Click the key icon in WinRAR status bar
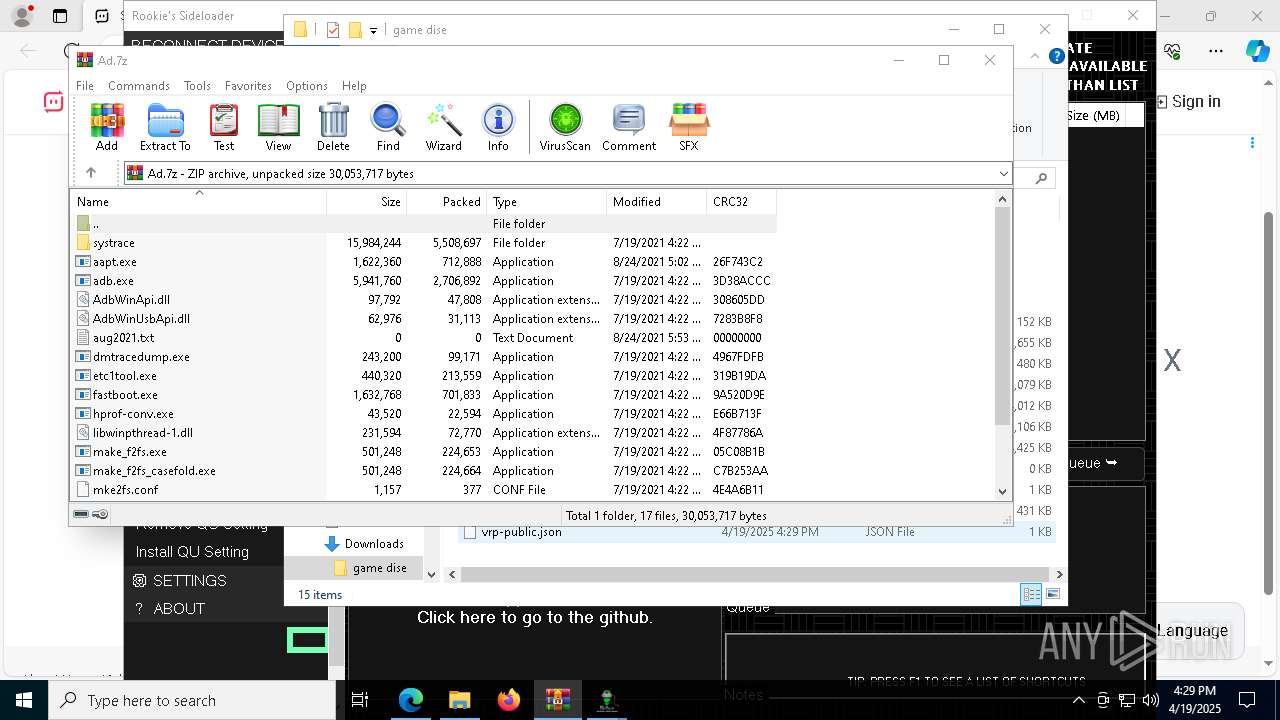 point(100,514)
